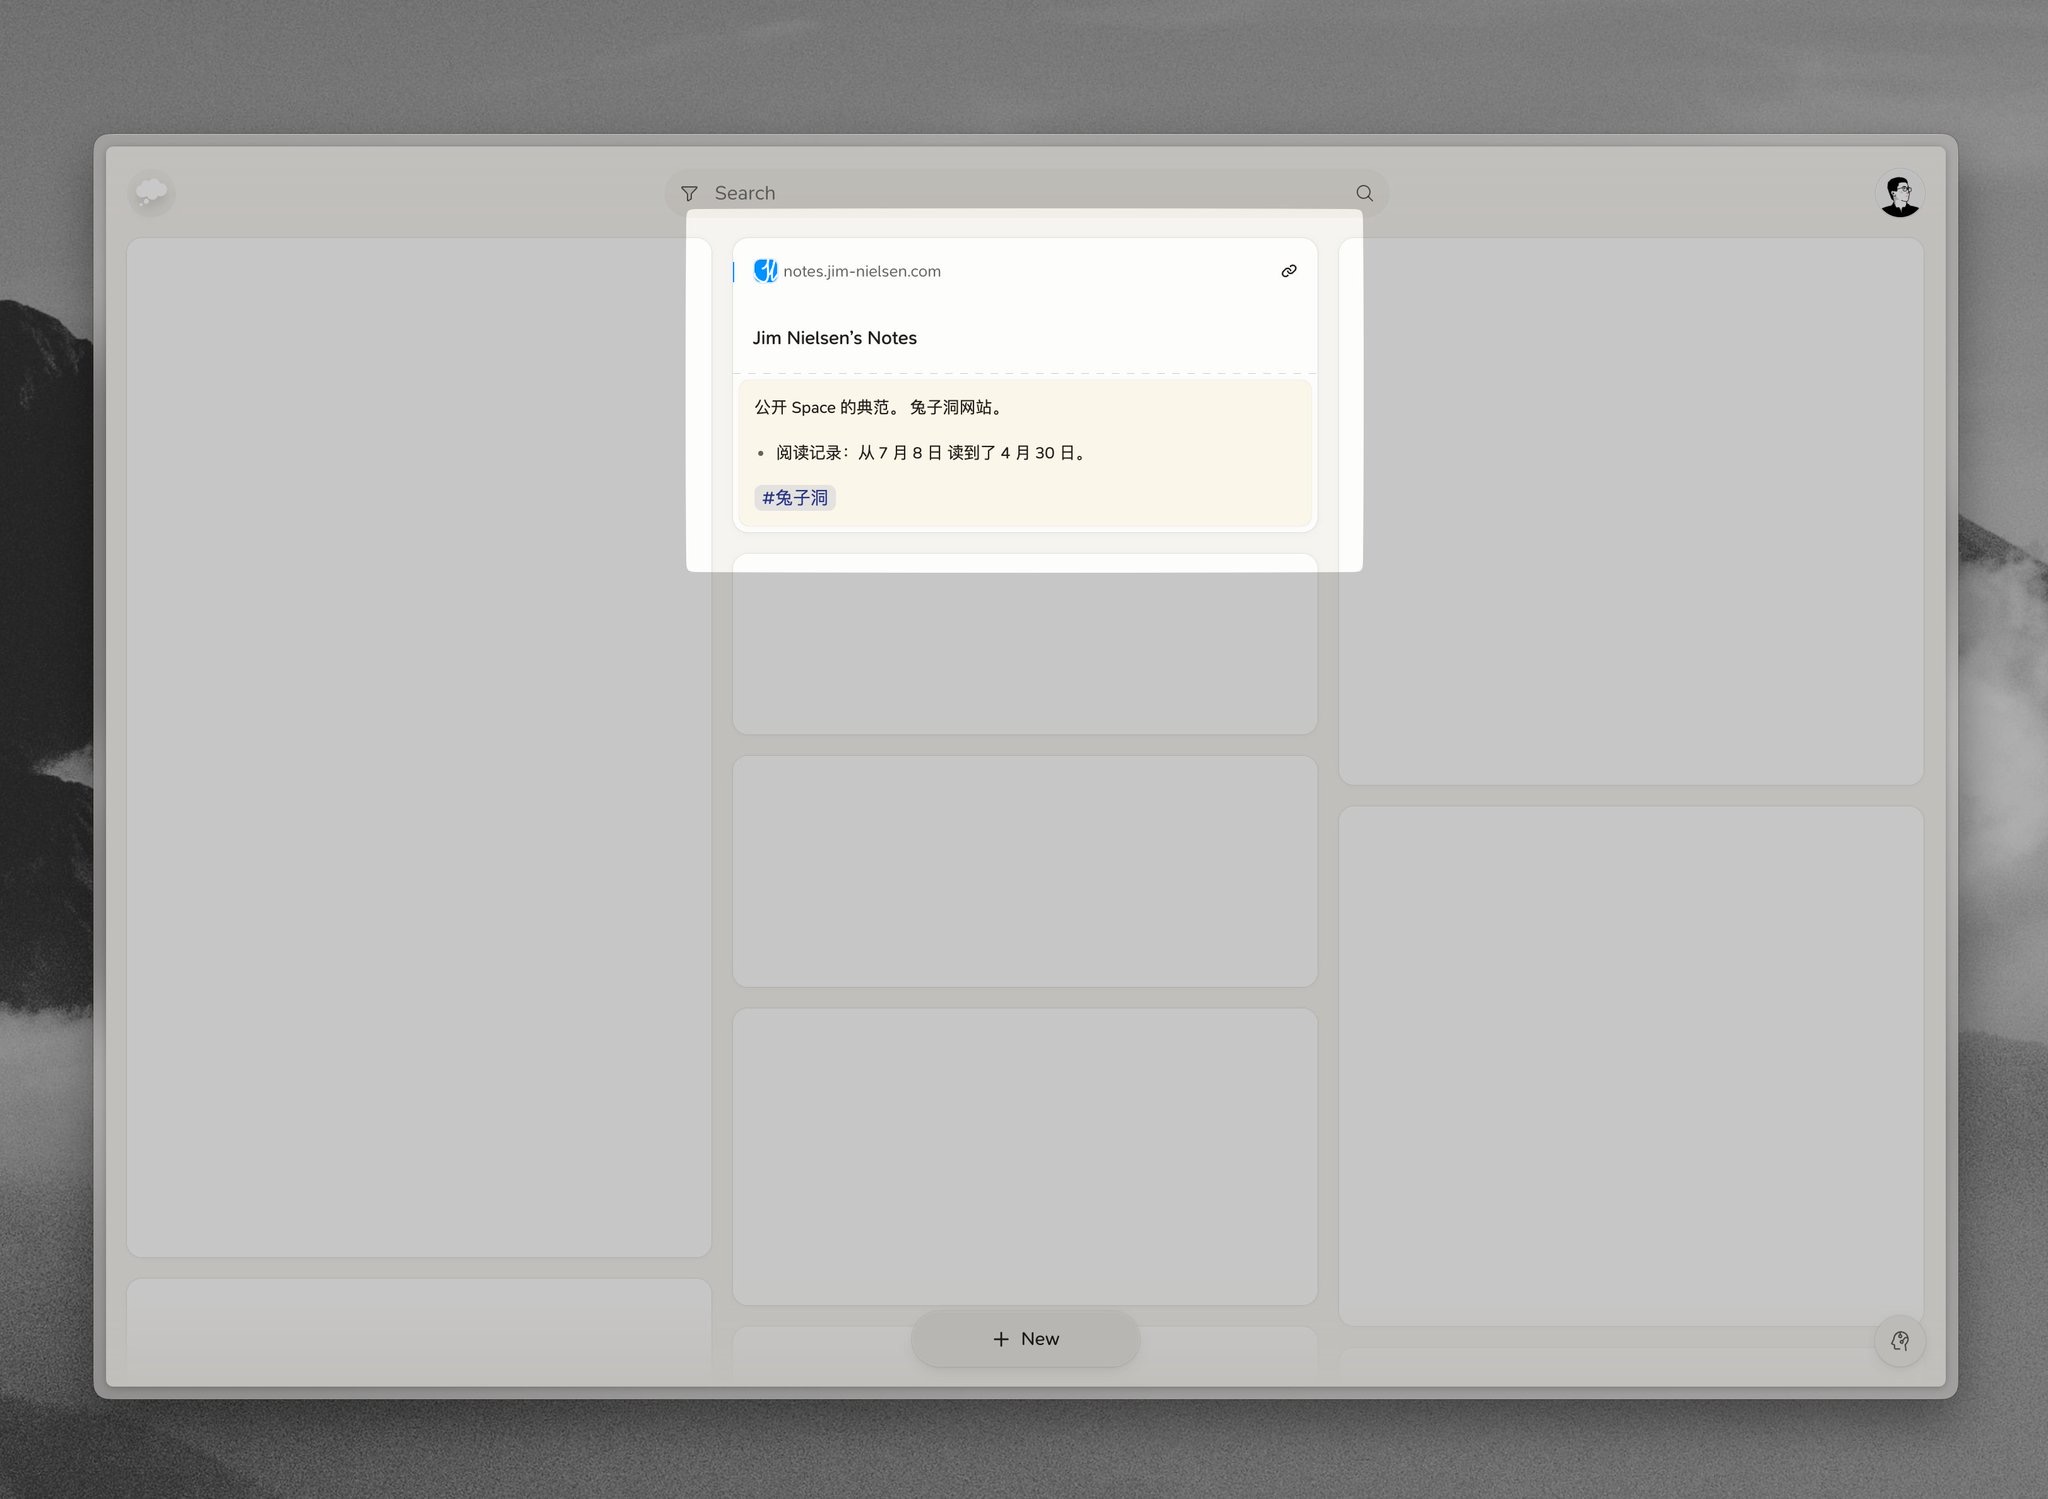Select the #兔子洞 tag
Viewport: 2048px width, 1499px height.
(x=795, y=497)
